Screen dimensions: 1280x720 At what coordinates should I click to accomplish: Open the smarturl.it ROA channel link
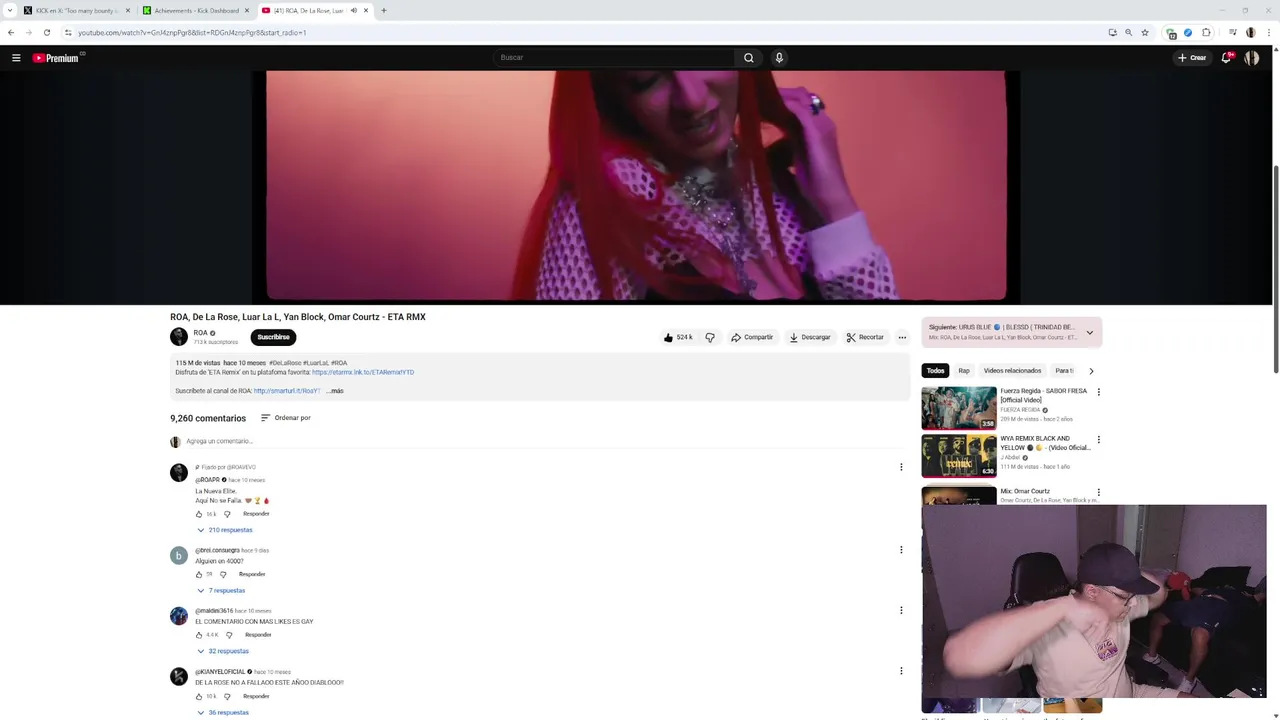[287, 391]
